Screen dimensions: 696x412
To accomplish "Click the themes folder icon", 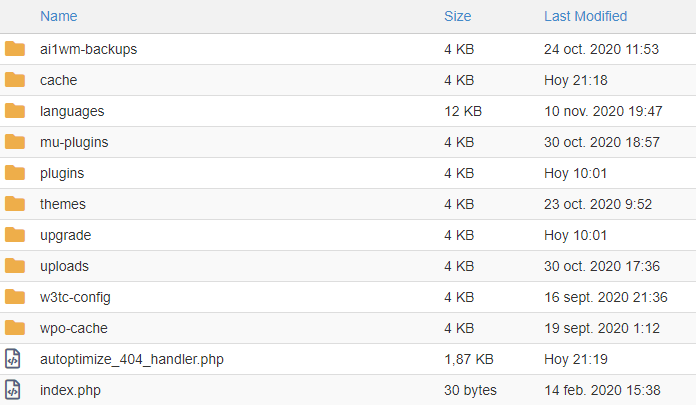I will 15,204.
